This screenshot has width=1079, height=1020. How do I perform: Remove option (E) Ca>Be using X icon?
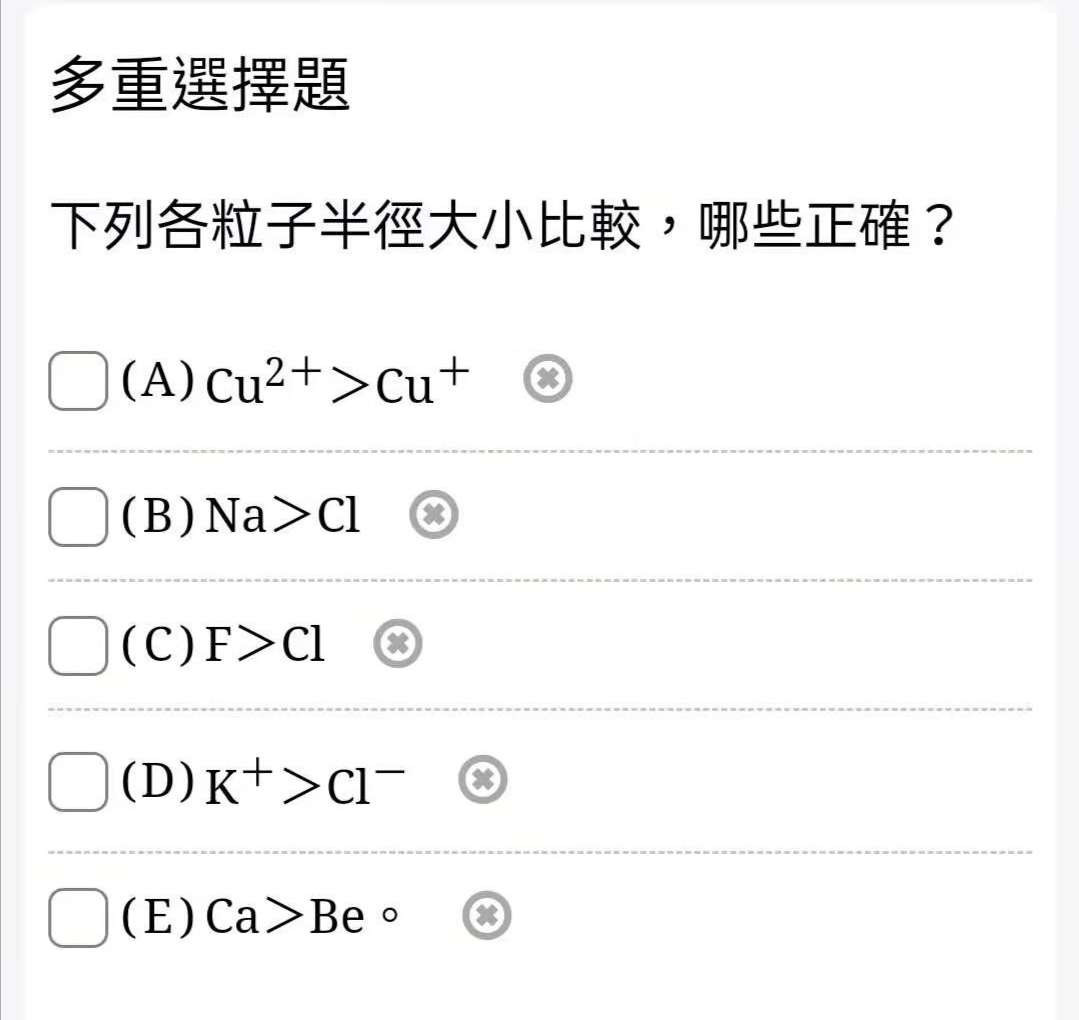coord(487,915)
